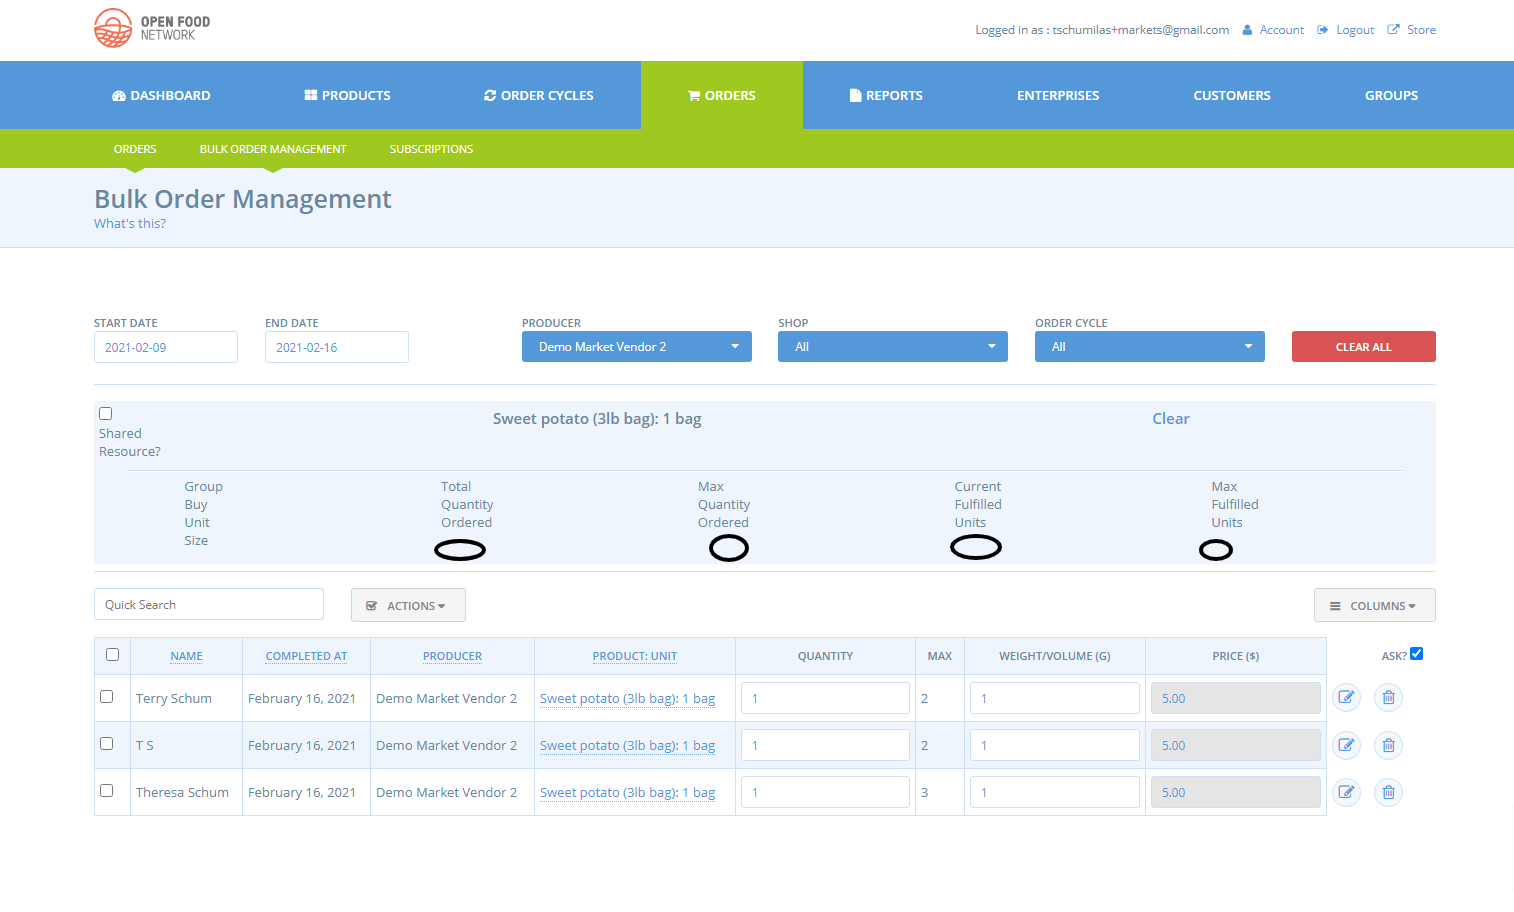Open Order Cycles from the navigation
Image resolution: width=1514 pixels, height=912 pixels.
point(539,95)
